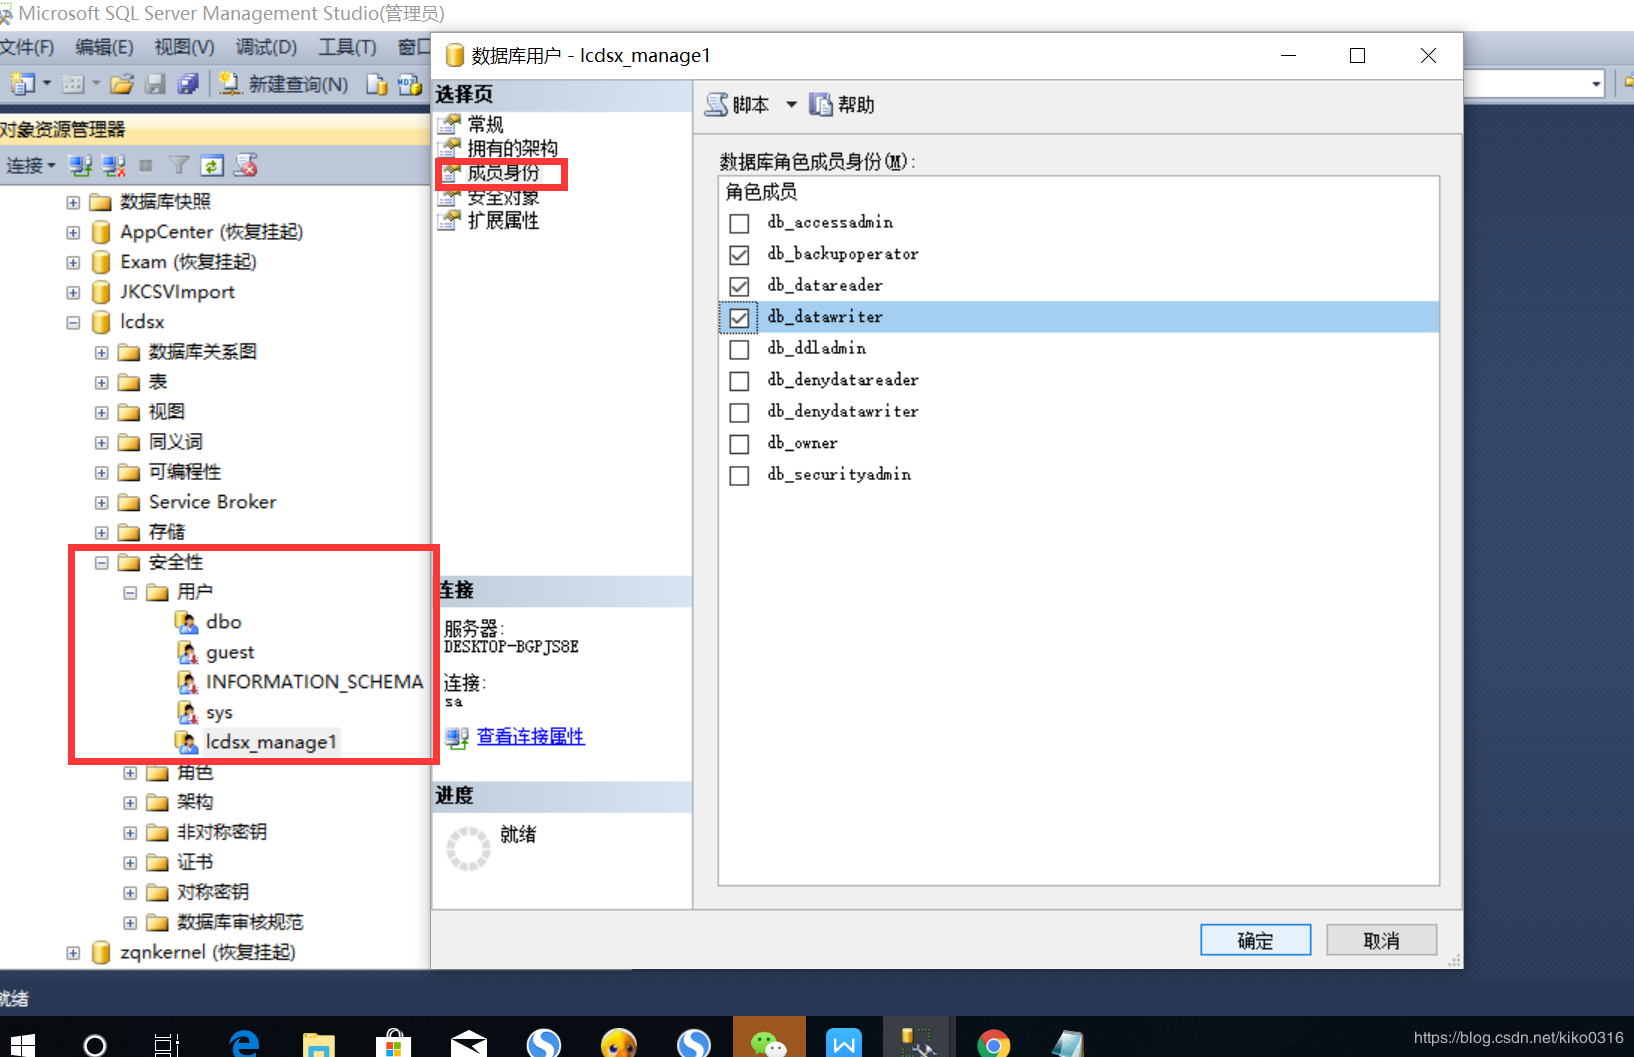Uncheck the db_datareader role
This screenshot has height=1057, width=1634.
(x=739, y=286)
